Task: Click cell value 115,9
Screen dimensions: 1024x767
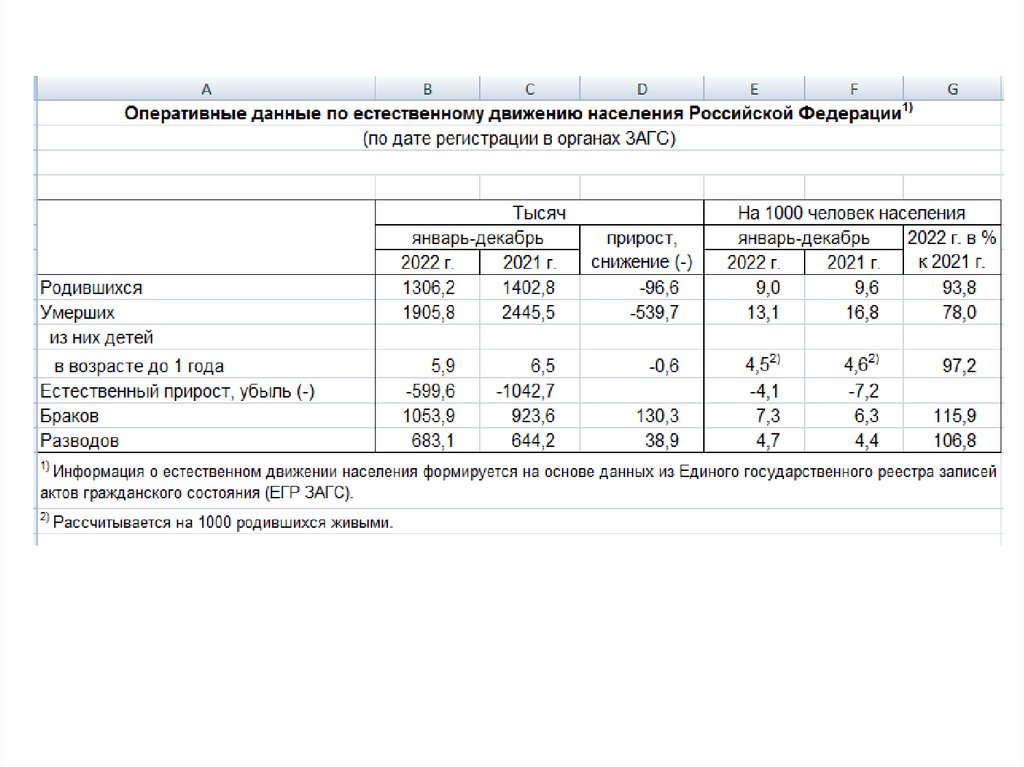Action: 955,416
